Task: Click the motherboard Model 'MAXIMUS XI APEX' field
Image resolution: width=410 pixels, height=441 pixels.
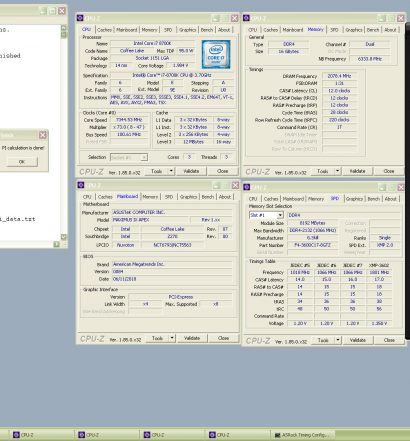Action: click(x=150, y=220)
